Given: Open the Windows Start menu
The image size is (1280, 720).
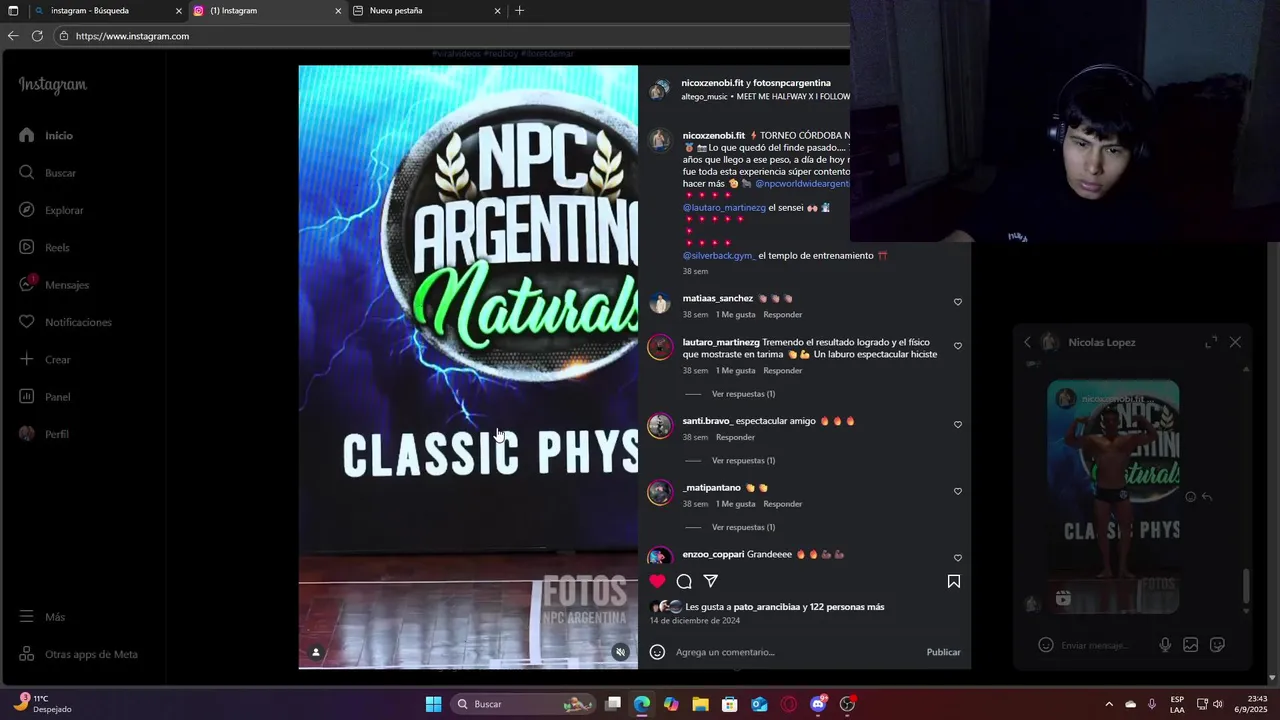Looking at the screenshot, I should click(x=433, y=704).
